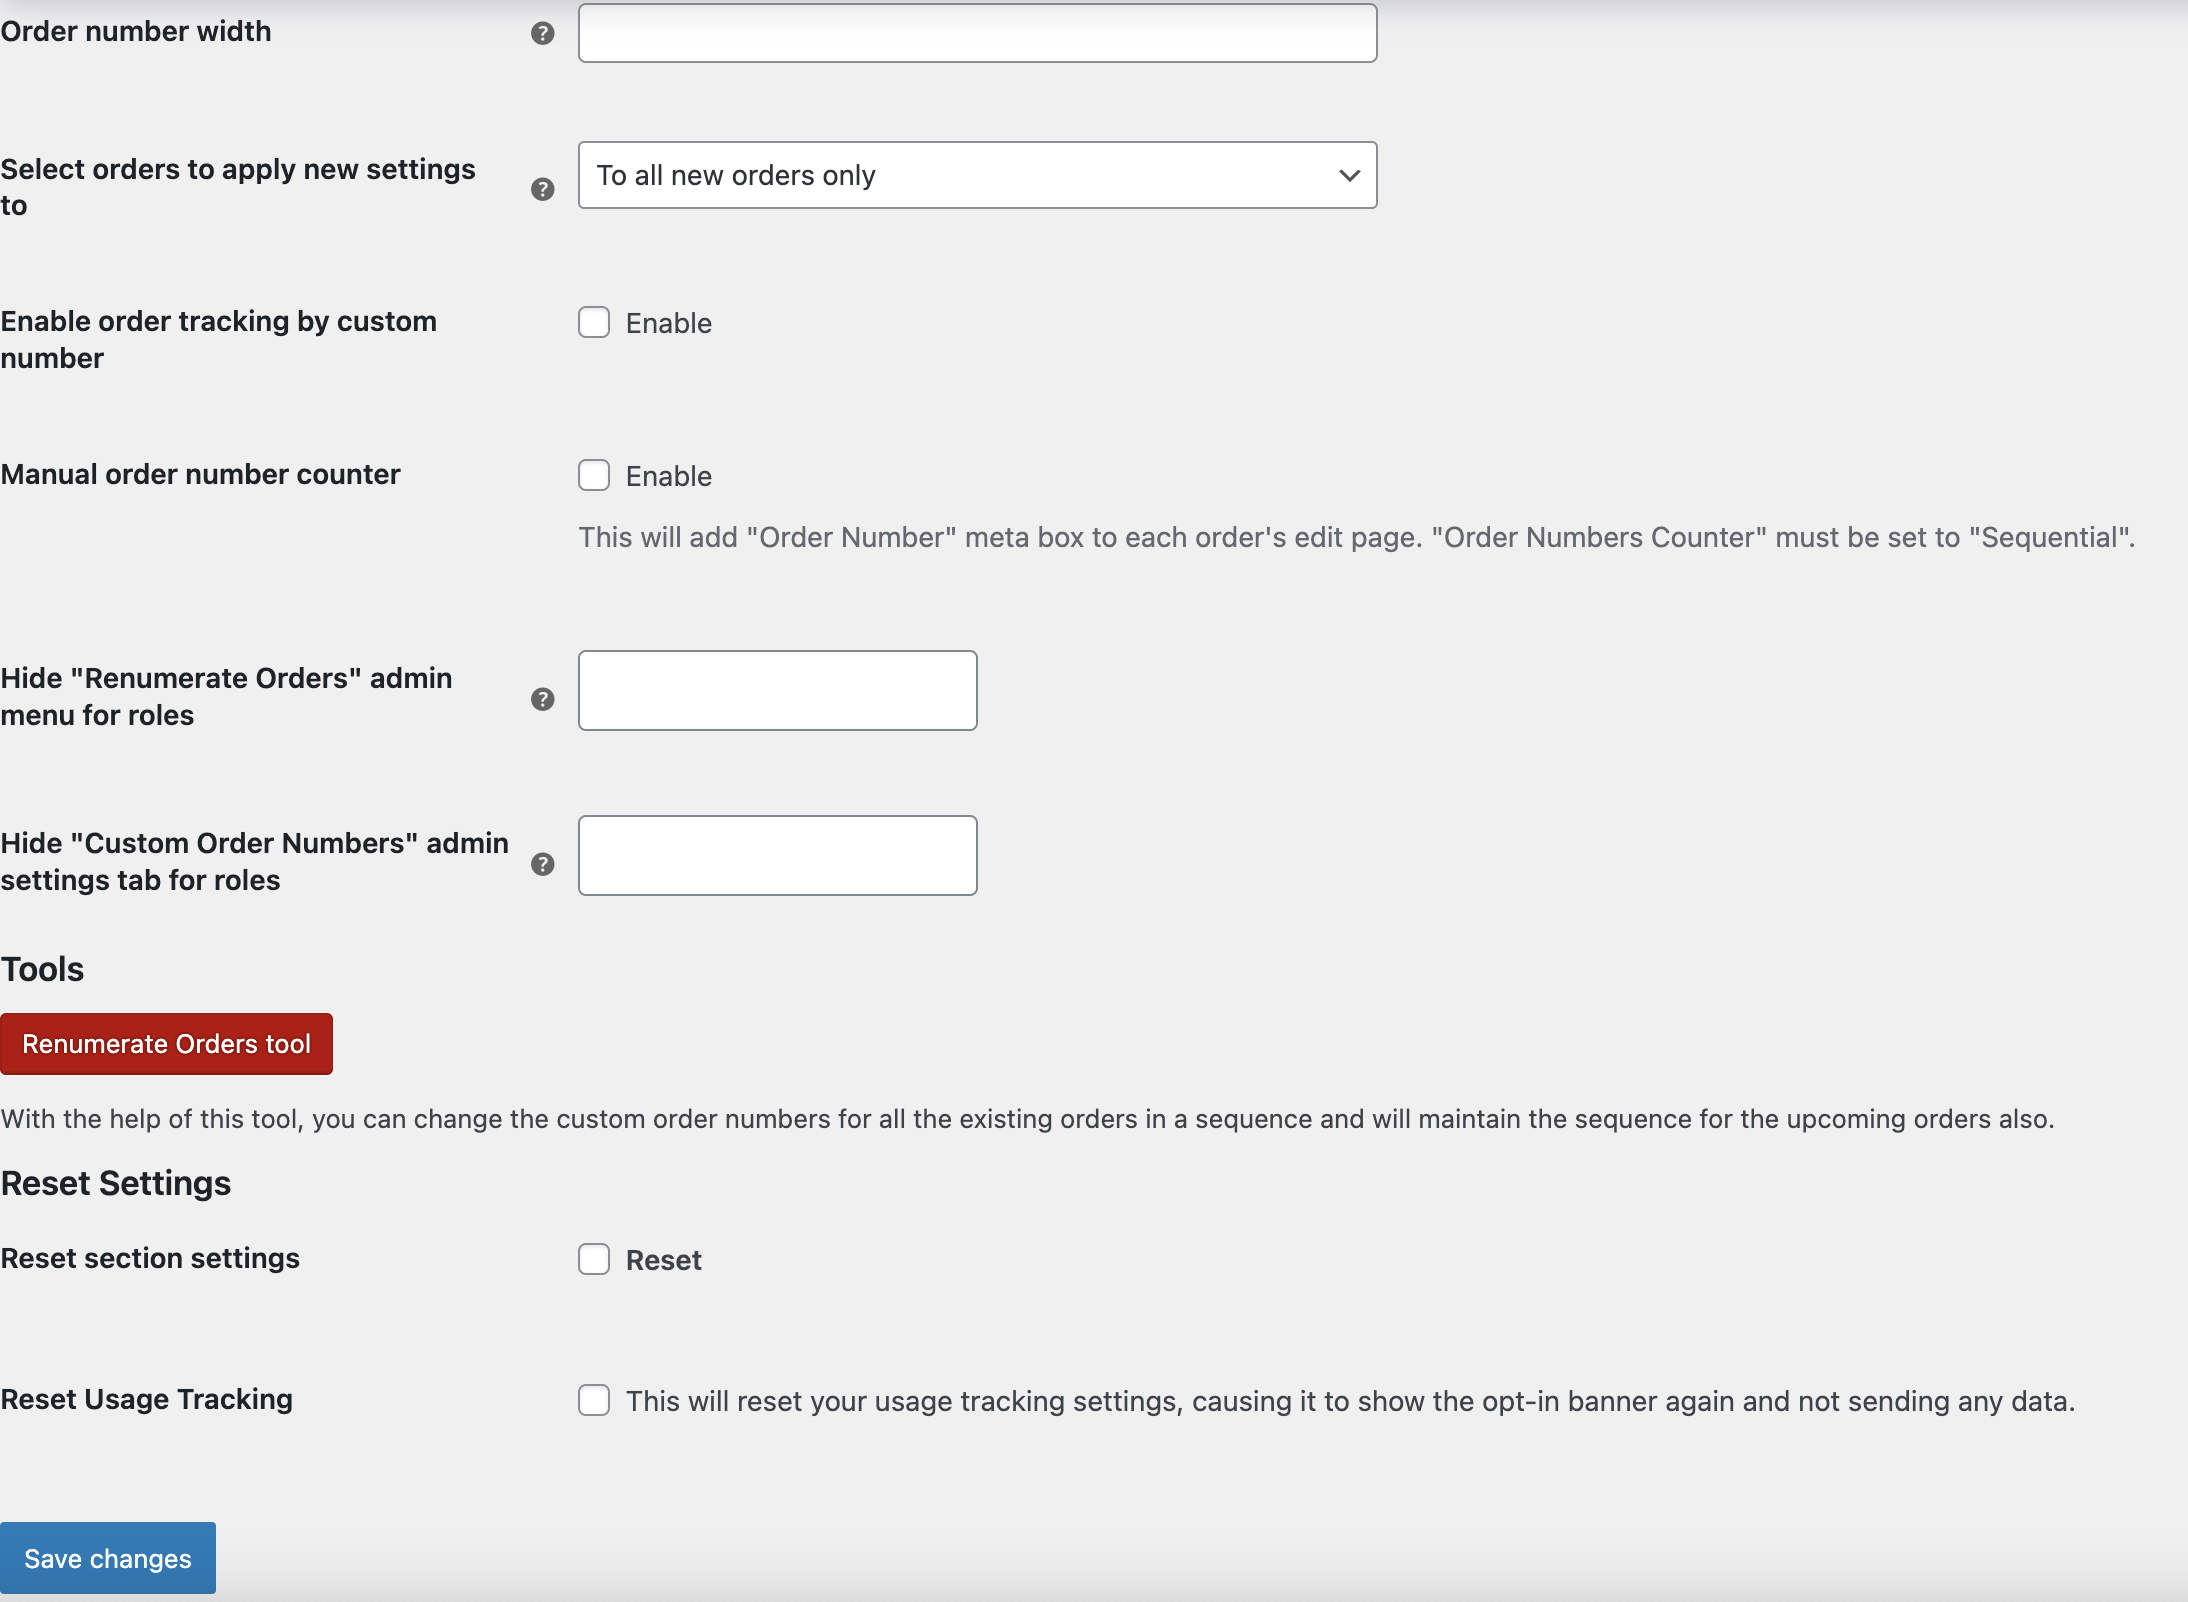
Task: Click inside the Order number width field
Action: (x=975, y=33)
